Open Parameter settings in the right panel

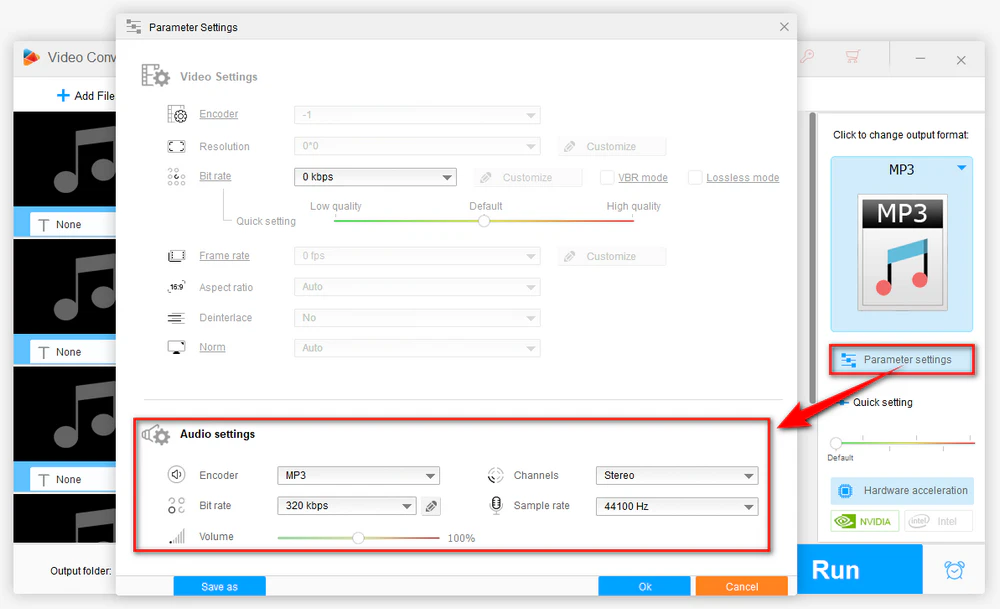(x=902, y=360)
